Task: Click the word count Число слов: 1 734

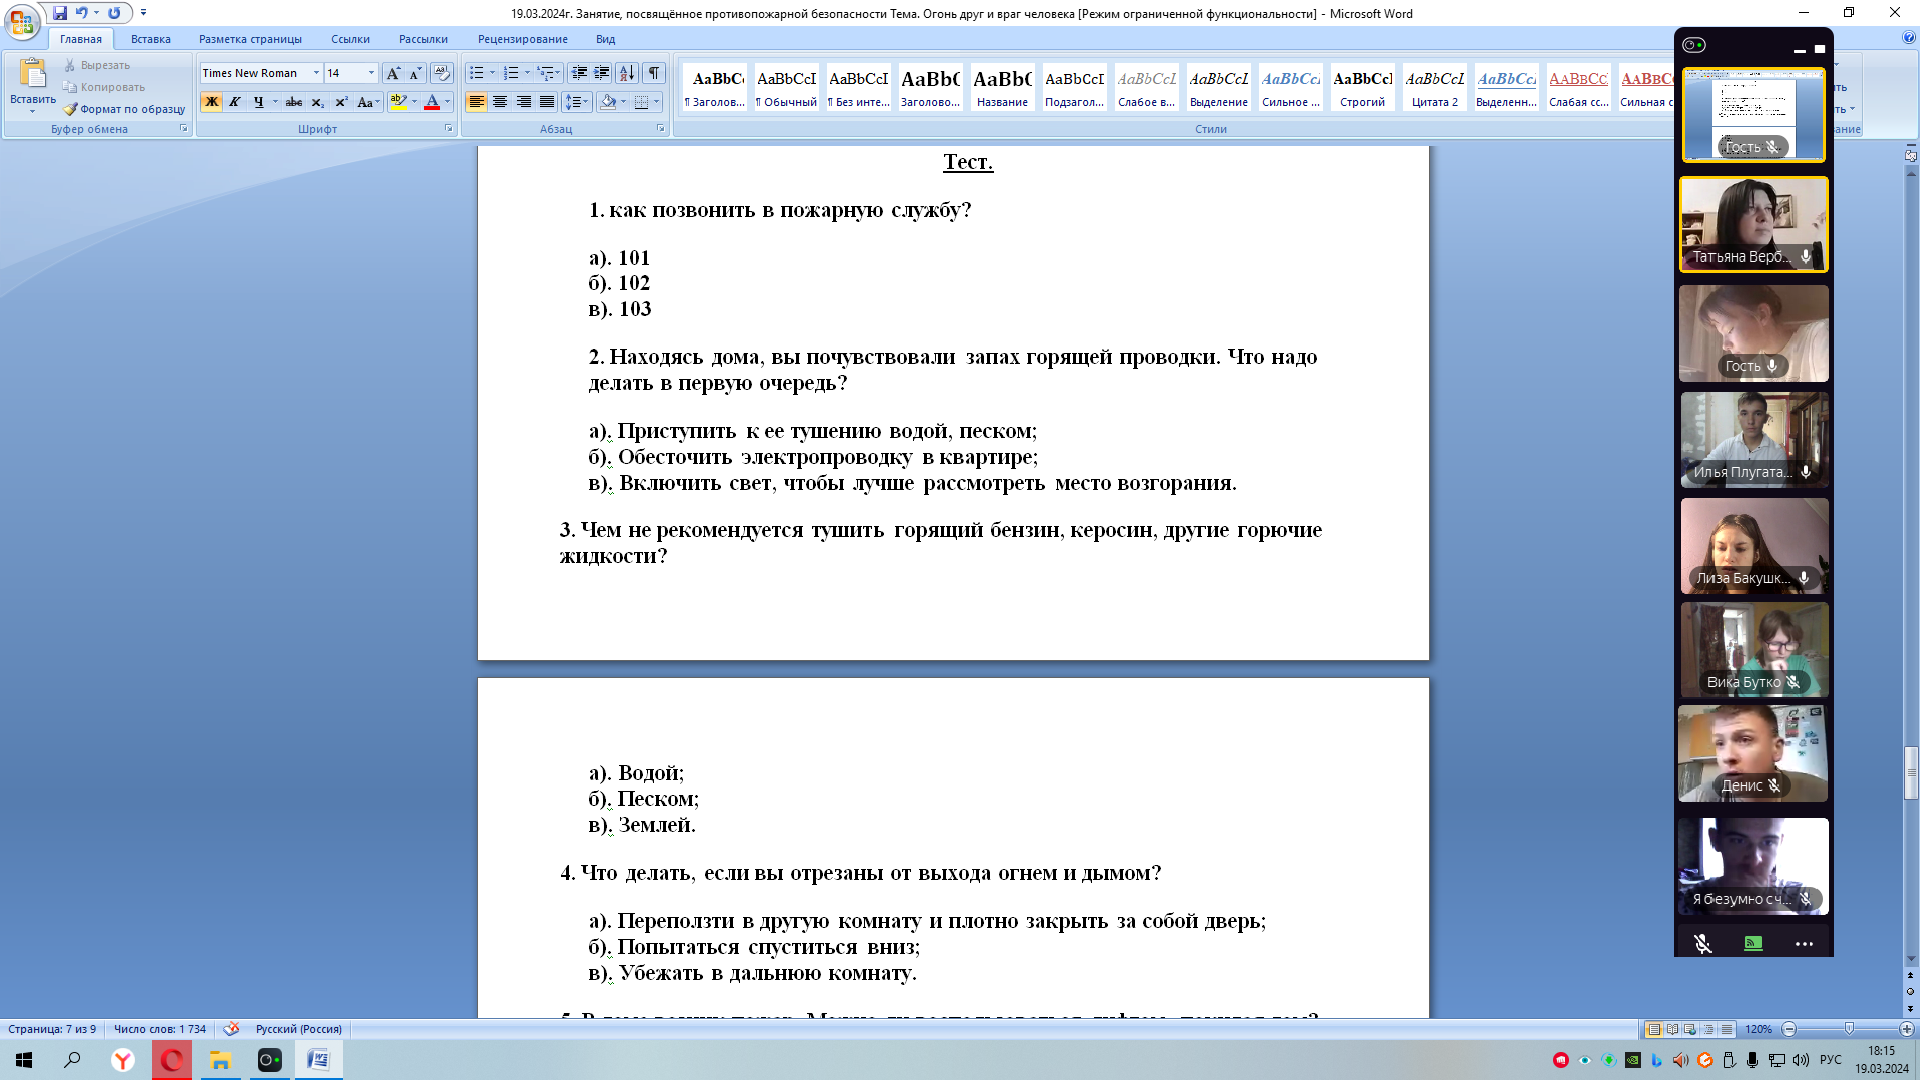Action: click(160, 1029)
